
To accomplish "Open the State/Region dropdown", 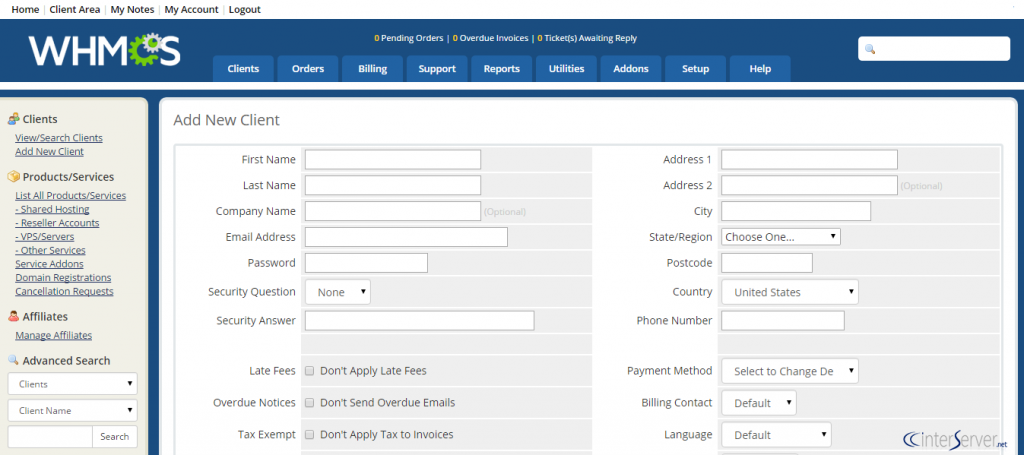I will [780, 237].
